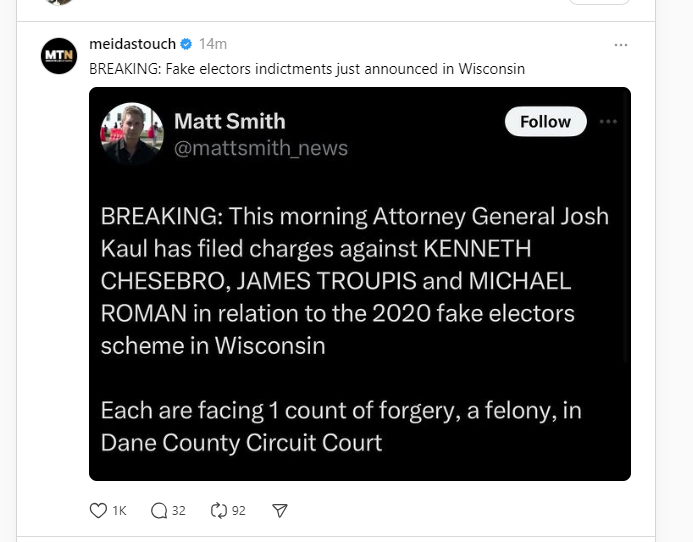This screenshot has height=542, width=693.
Task: Click the 92 reposts count
Action: [239, 510]
